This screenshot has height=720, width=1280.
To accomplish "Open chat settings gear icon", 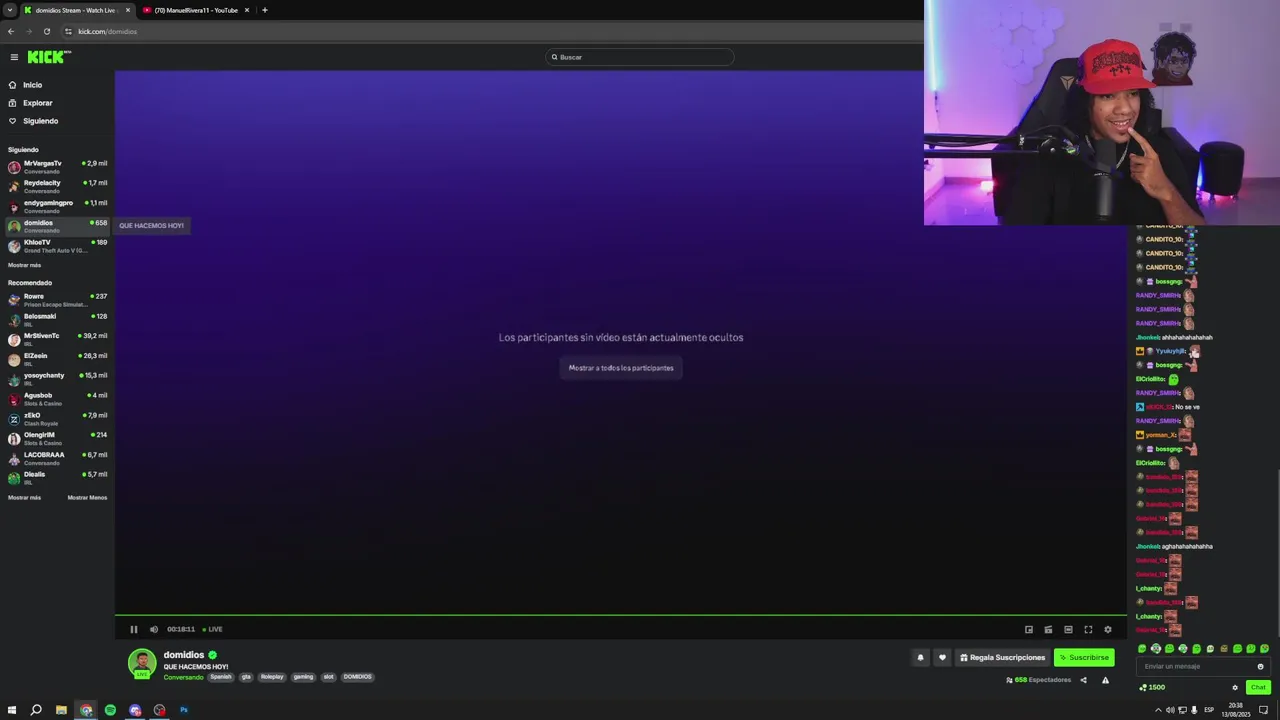I will click(1234, 687).
